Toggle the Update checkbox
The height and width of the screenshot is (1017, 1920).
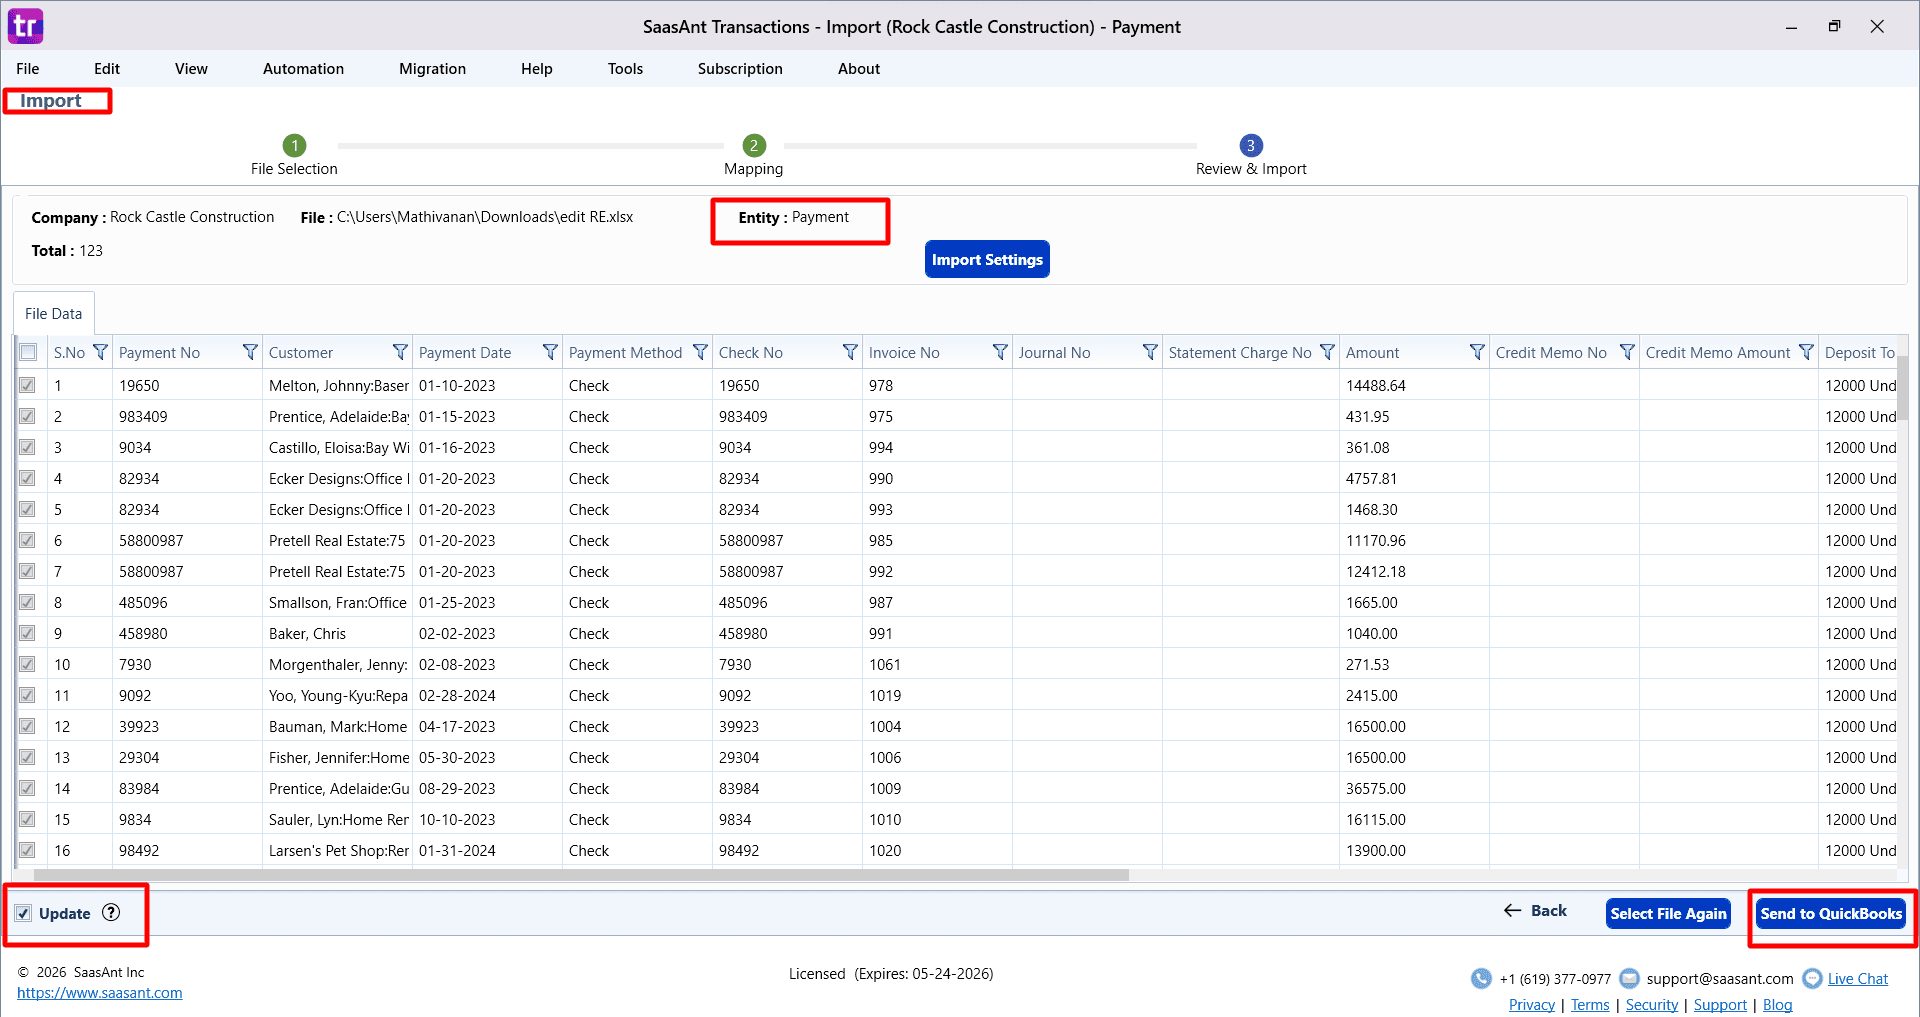pyautogui.click(x=23, y=913)
